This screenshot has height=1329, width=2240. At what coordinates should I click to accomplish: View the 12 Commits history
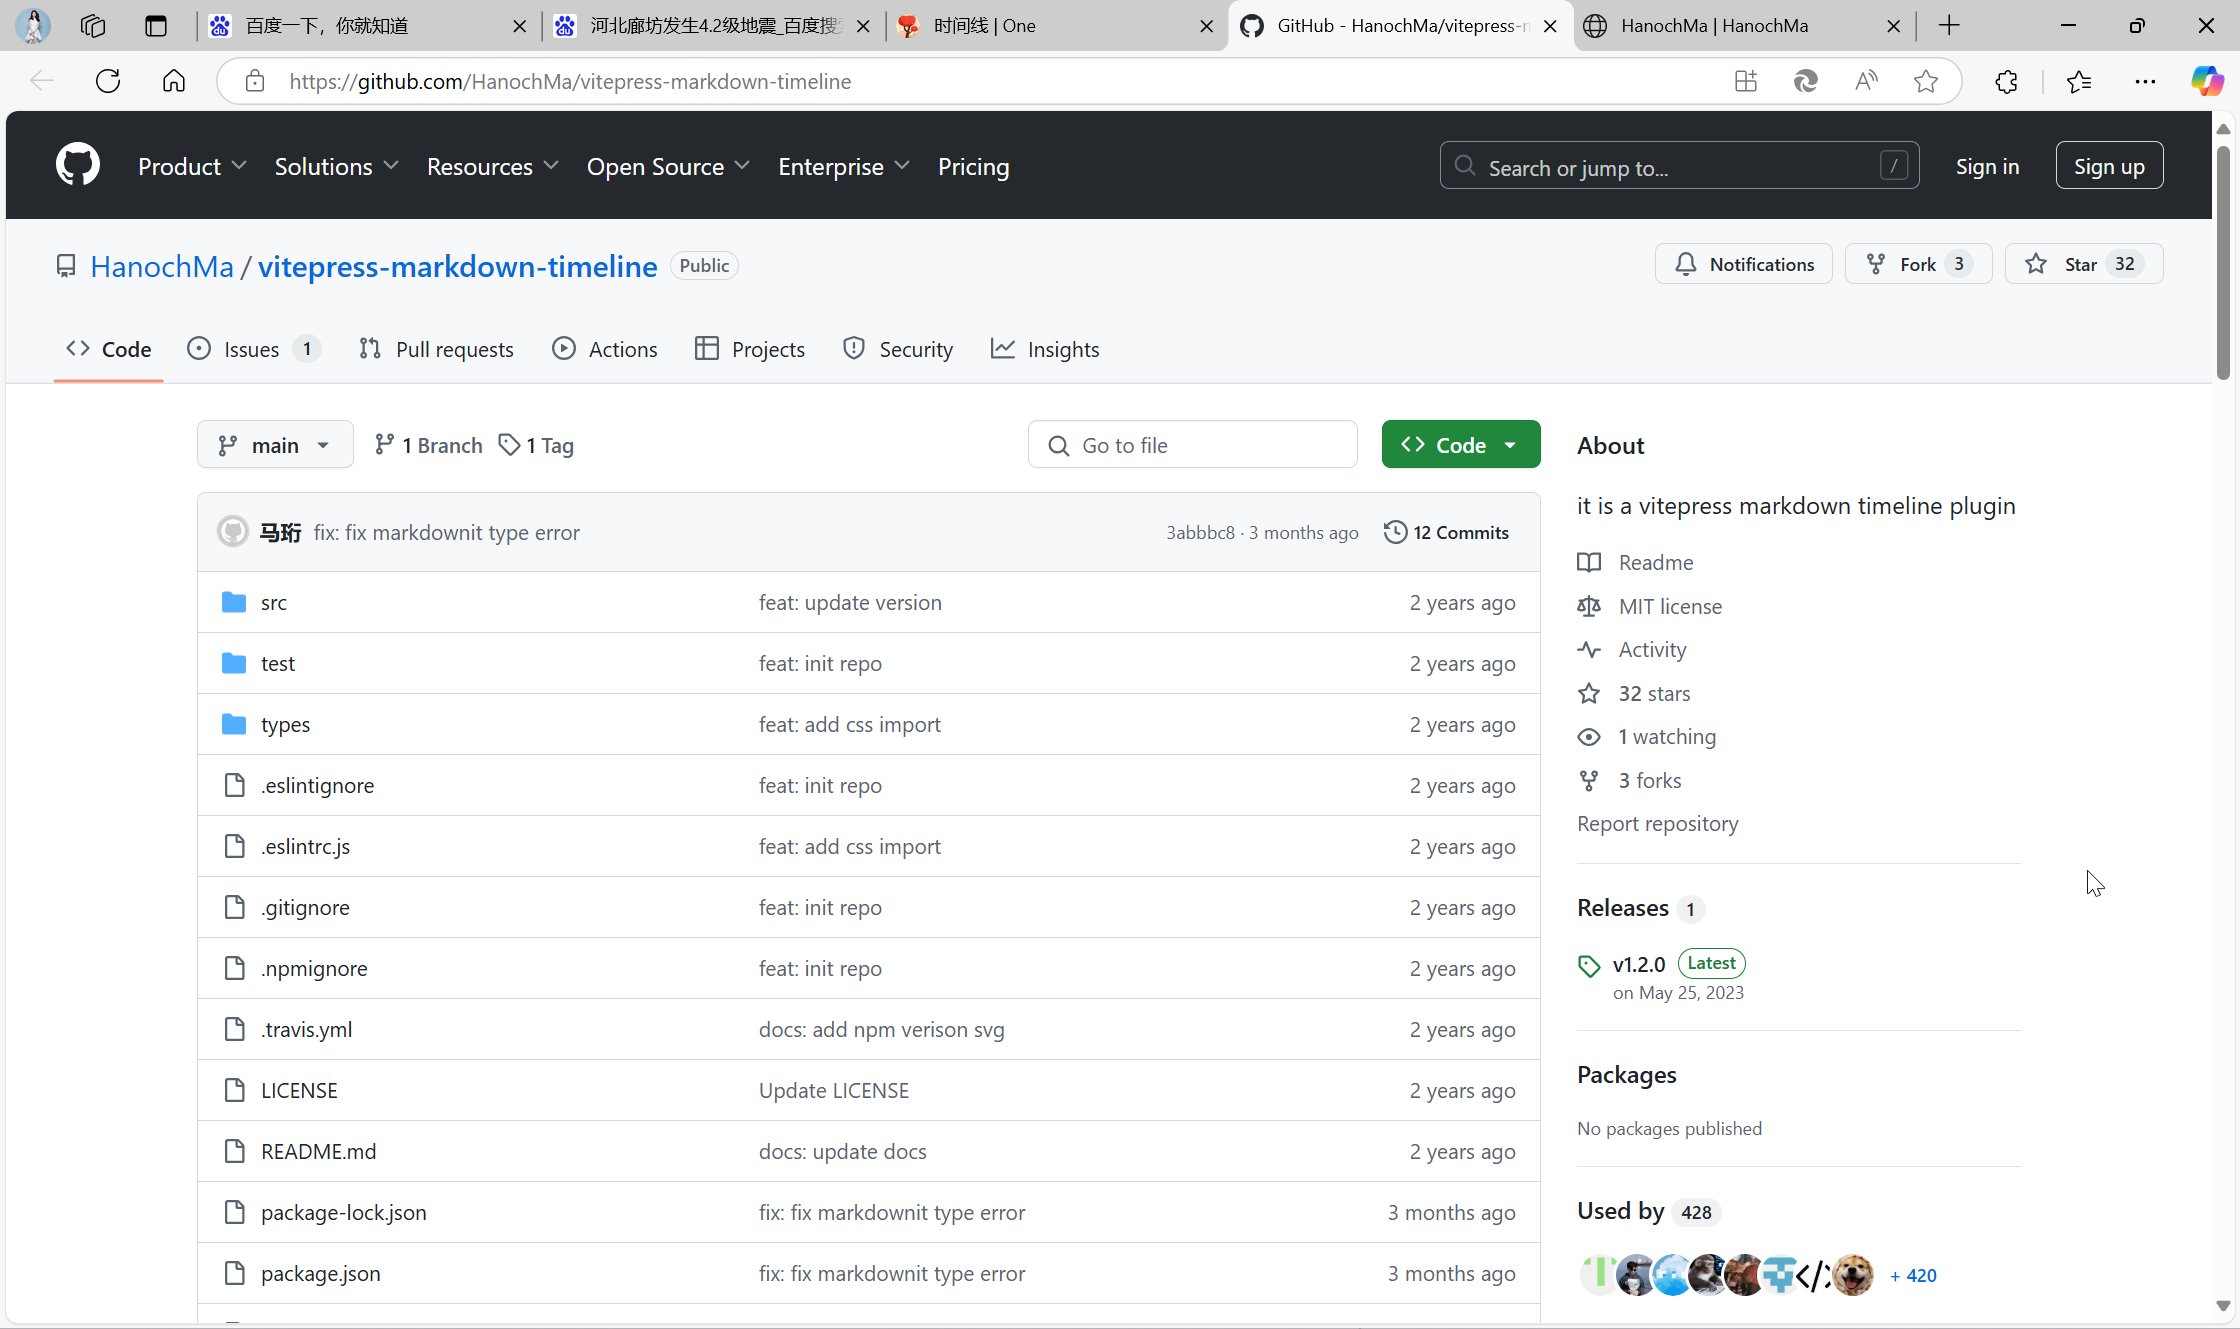(1447, 532)
